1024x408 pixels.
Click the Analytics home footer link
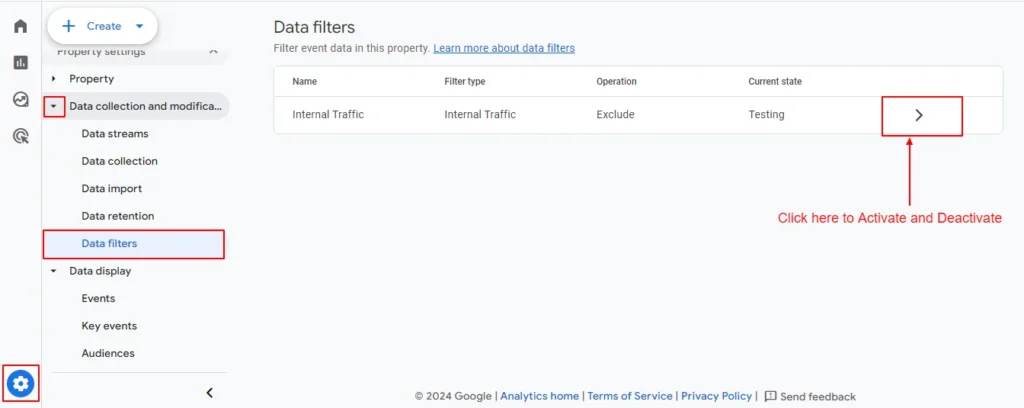pos(539,396)
